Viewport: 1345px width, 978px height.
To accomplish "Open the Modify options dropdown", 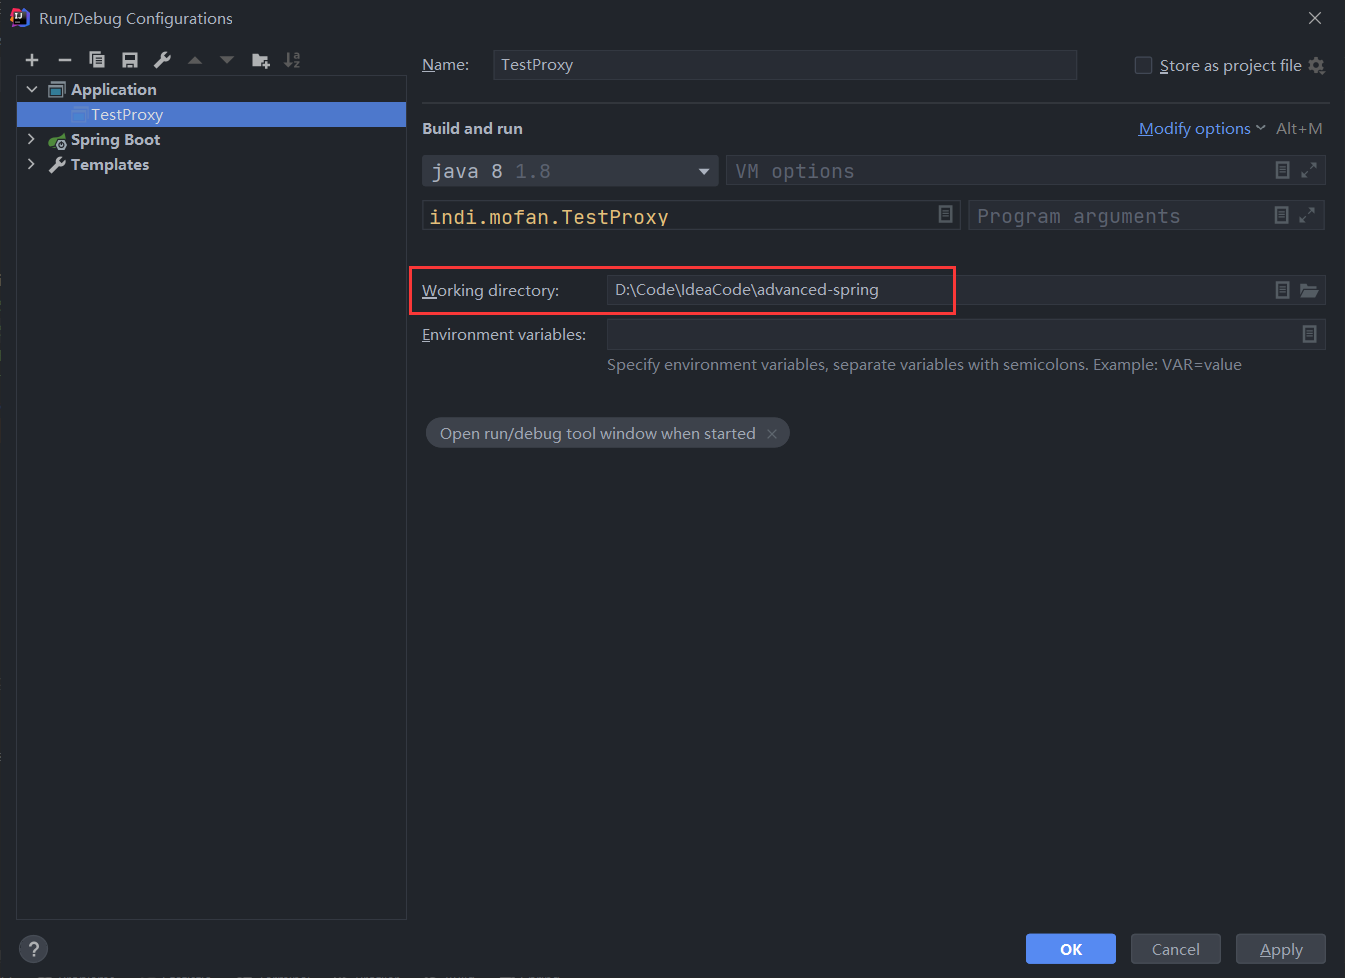I will pos(1202,128).
